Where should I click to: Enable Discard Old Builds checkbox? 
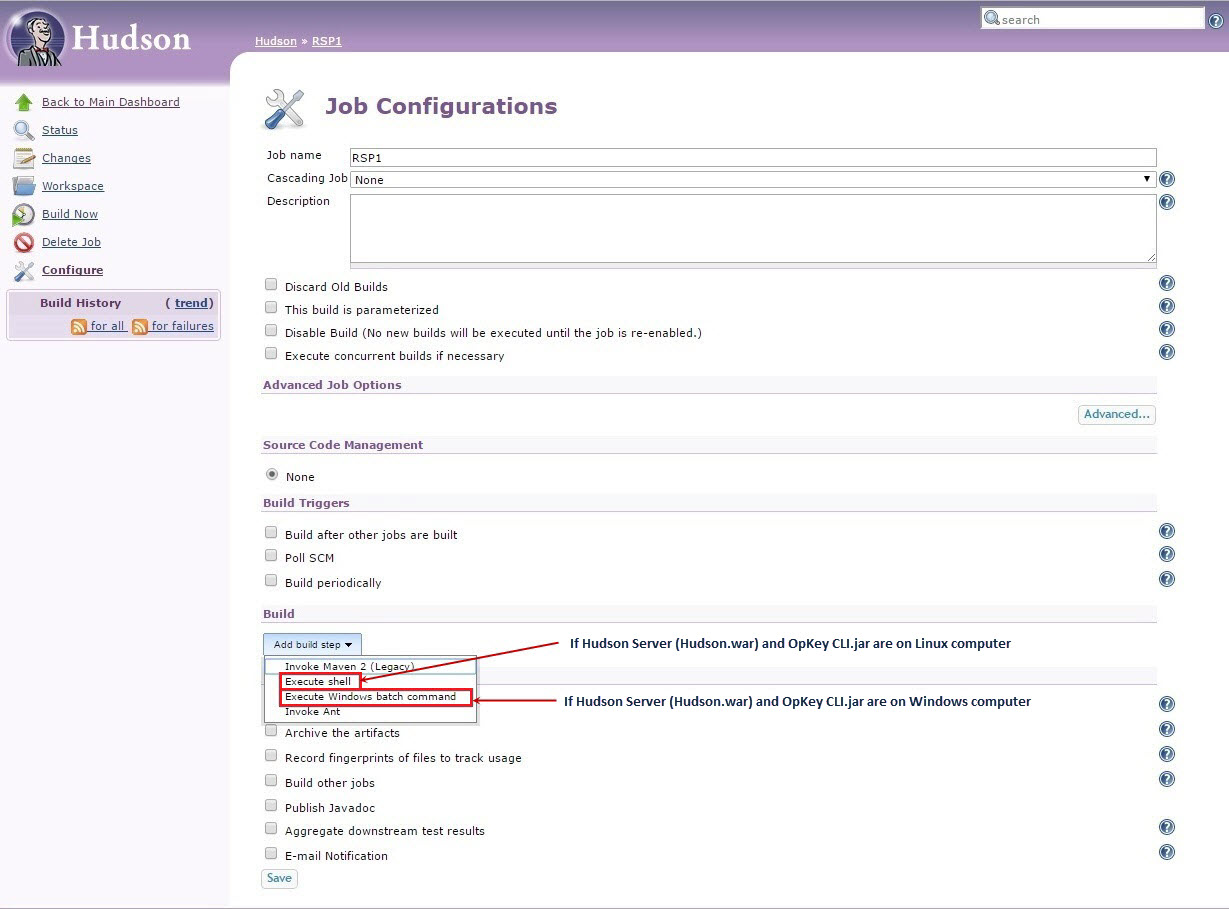pyautogui.click(x=271, y=285)
